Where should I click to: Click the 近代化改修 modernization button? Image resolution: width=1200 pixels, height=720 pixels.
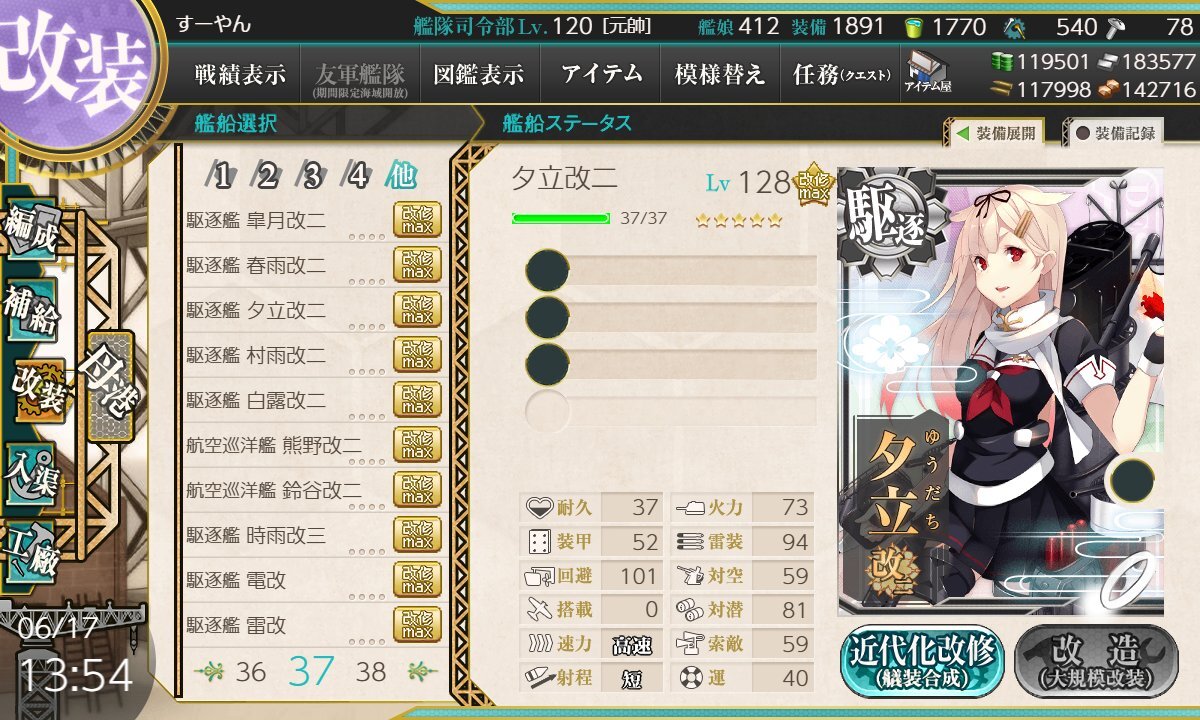pyautogui.click(x=923, y=660)
